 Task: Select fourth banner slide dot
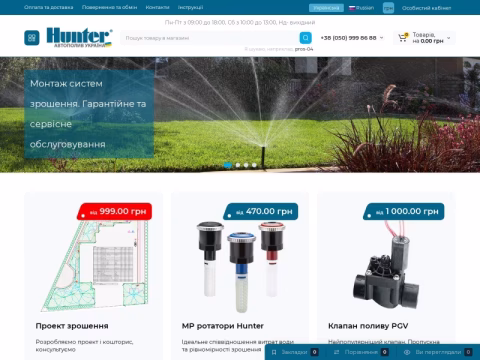point(254,165)
